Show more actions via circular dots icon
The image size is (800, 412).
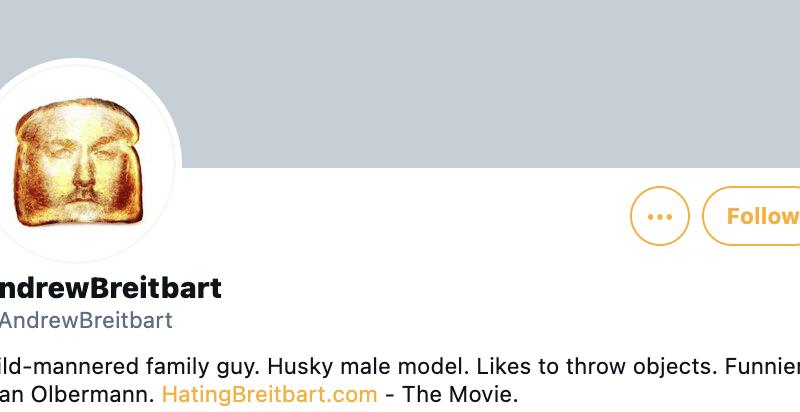(x=660, y=216)
